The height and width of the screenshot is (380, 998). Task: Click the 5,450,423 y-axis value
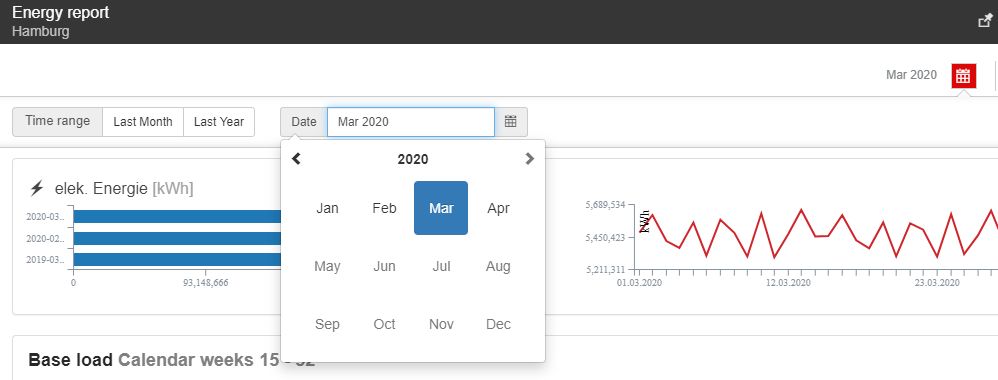(605, 237)
